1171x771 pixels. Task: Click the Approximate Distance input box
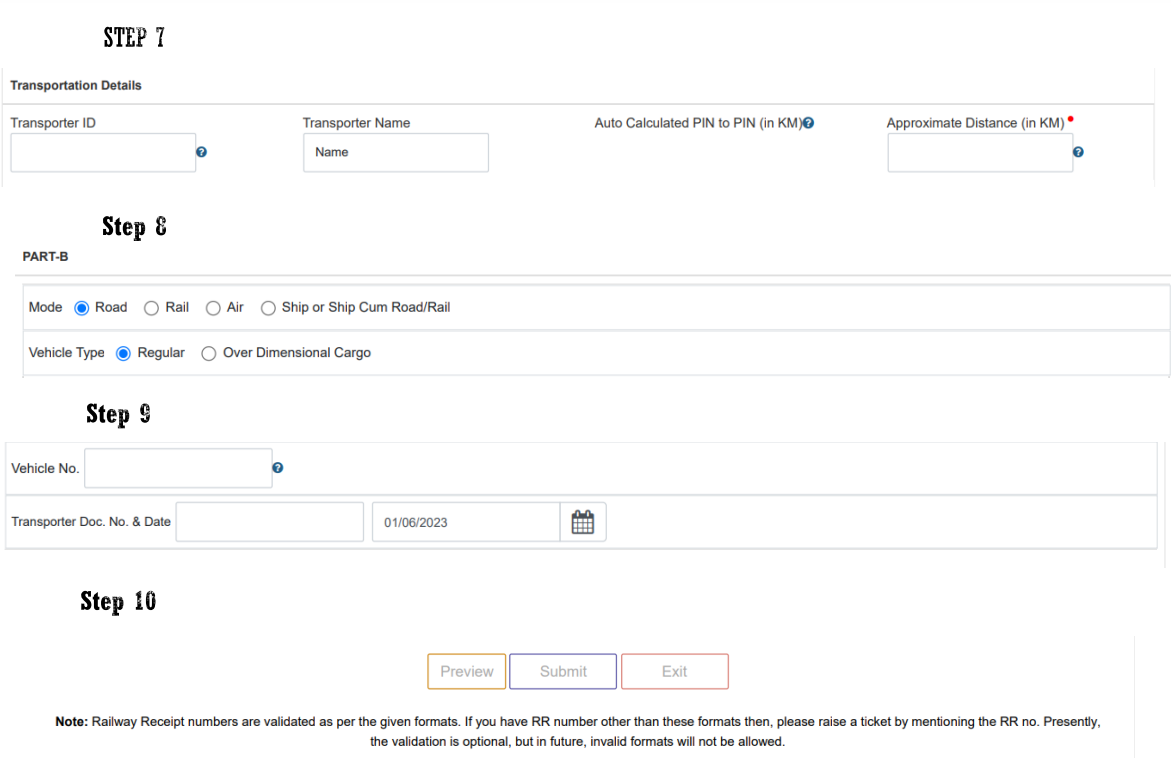tap(980, 153)
